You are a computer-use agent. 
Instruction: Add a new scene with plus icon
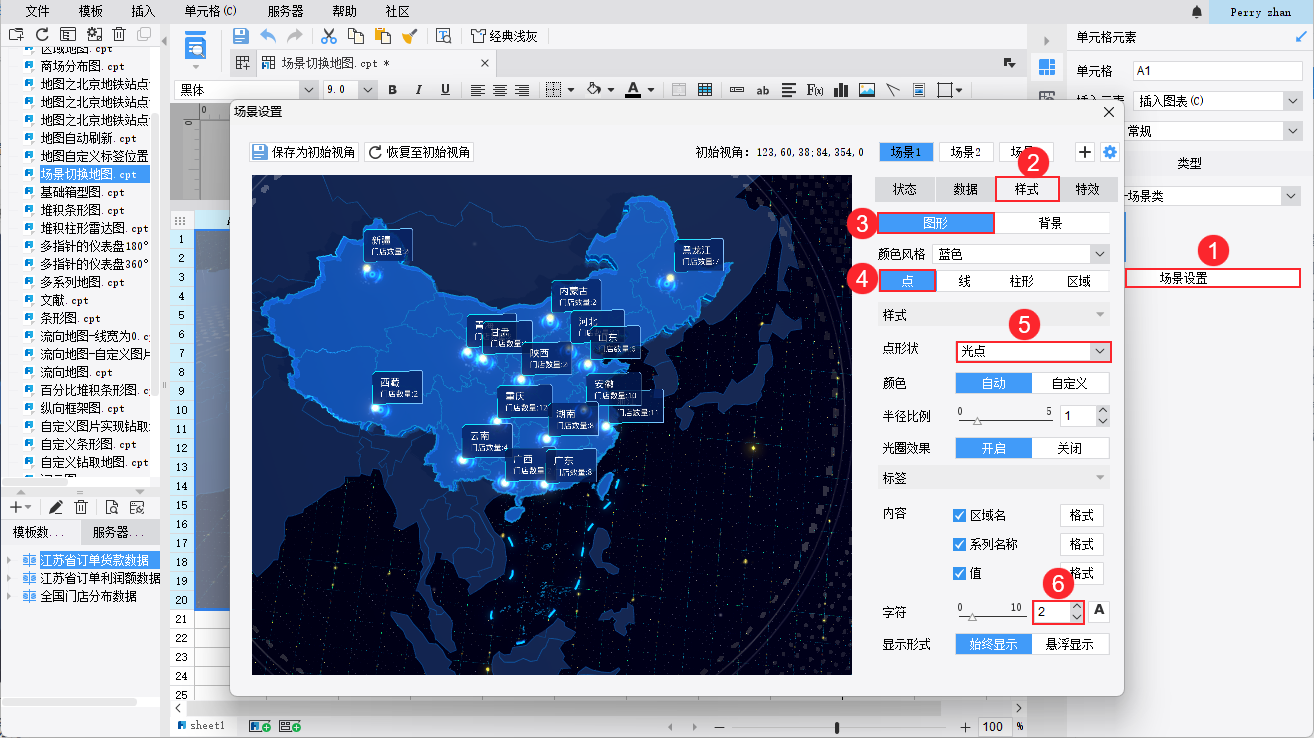(1085, 152)
